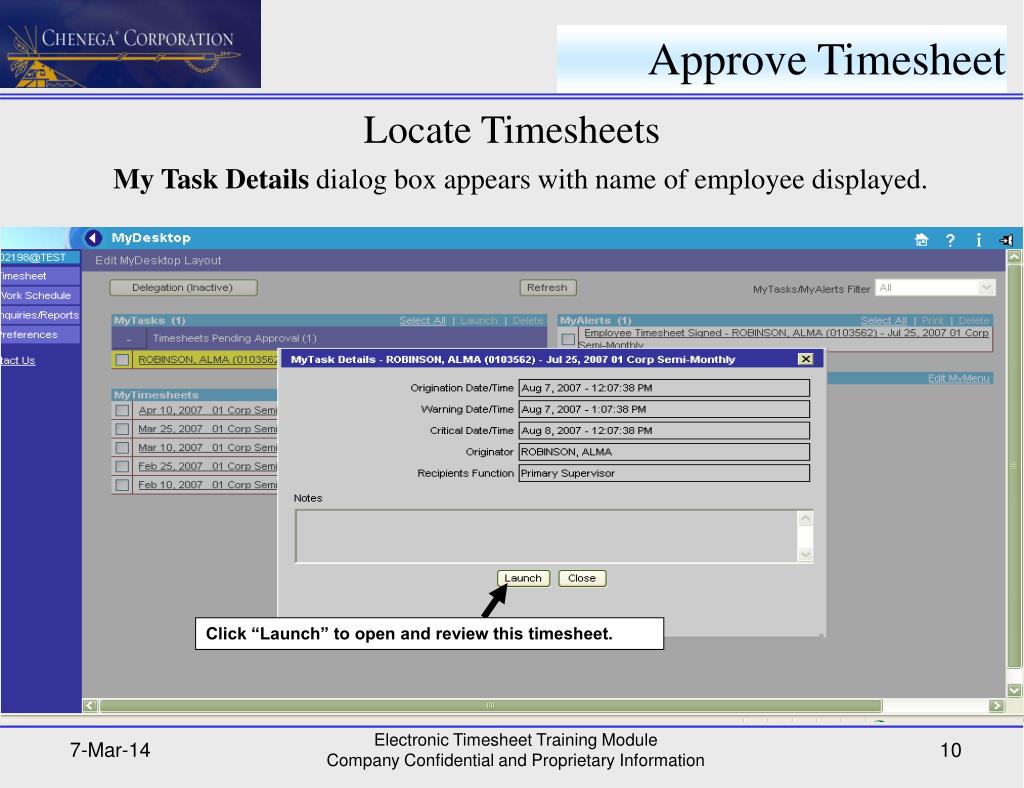The image size is (1024, 788).
Task: Click the down arrow of the Notes box scrollbar
Action: tap(805, 554)
